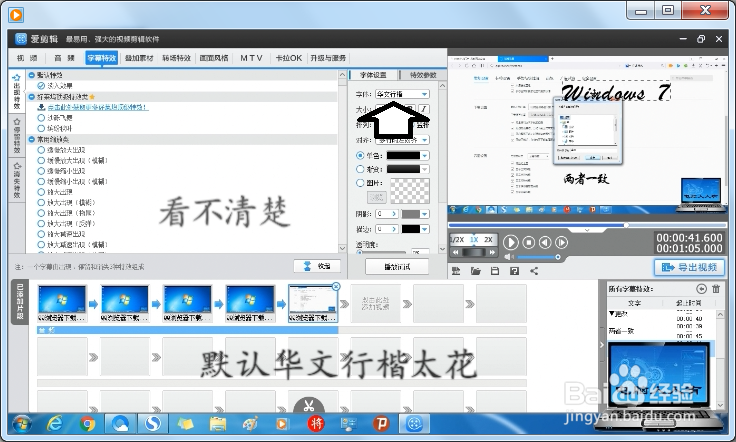Viewport: 736px width, 442px height.
Task: Click the scissors cut icon above the taskbar
Action: tap(309, 406)
